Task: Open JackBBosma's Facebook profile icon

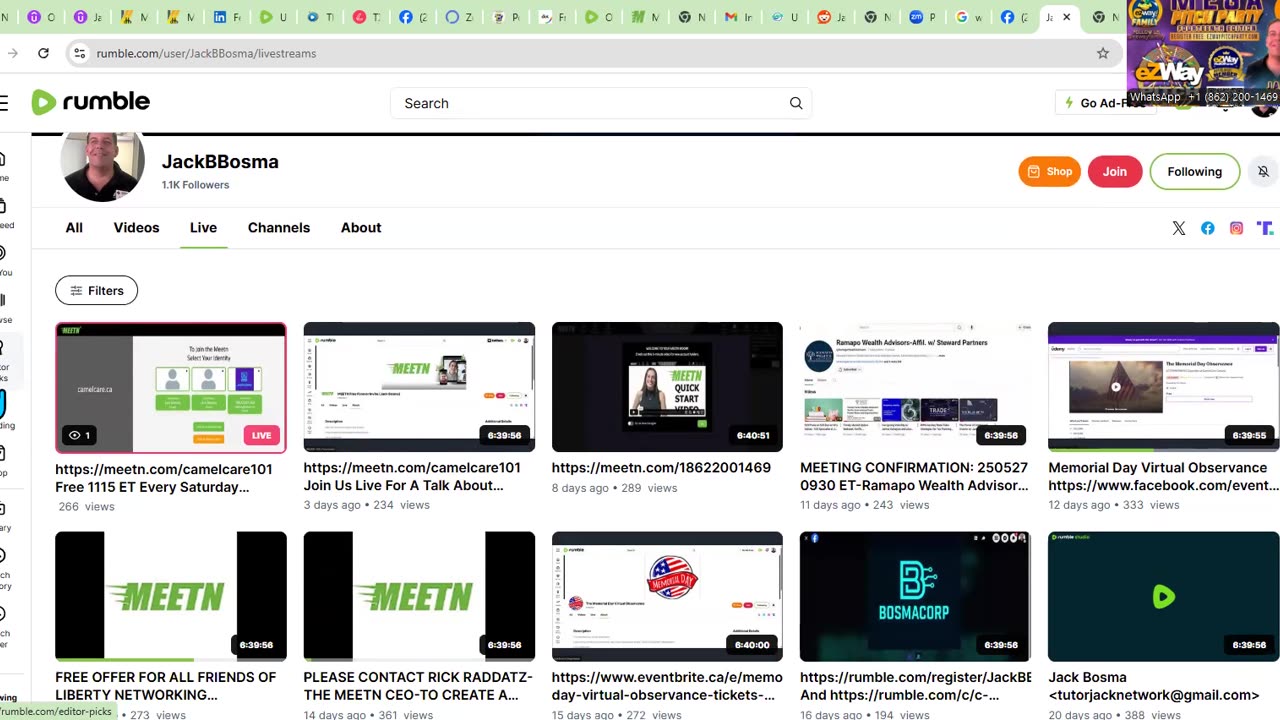Action: pyautogui.click(x=1208, y=228)
